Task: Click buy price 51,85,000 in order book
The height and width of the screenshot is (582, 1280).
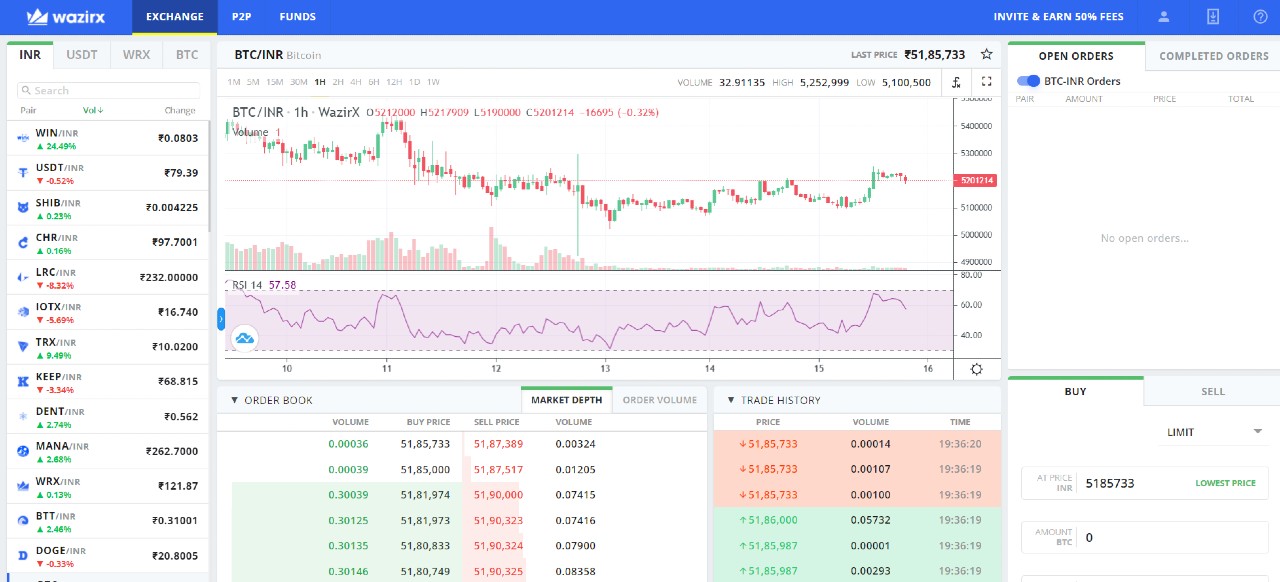Action: [425, 469]
